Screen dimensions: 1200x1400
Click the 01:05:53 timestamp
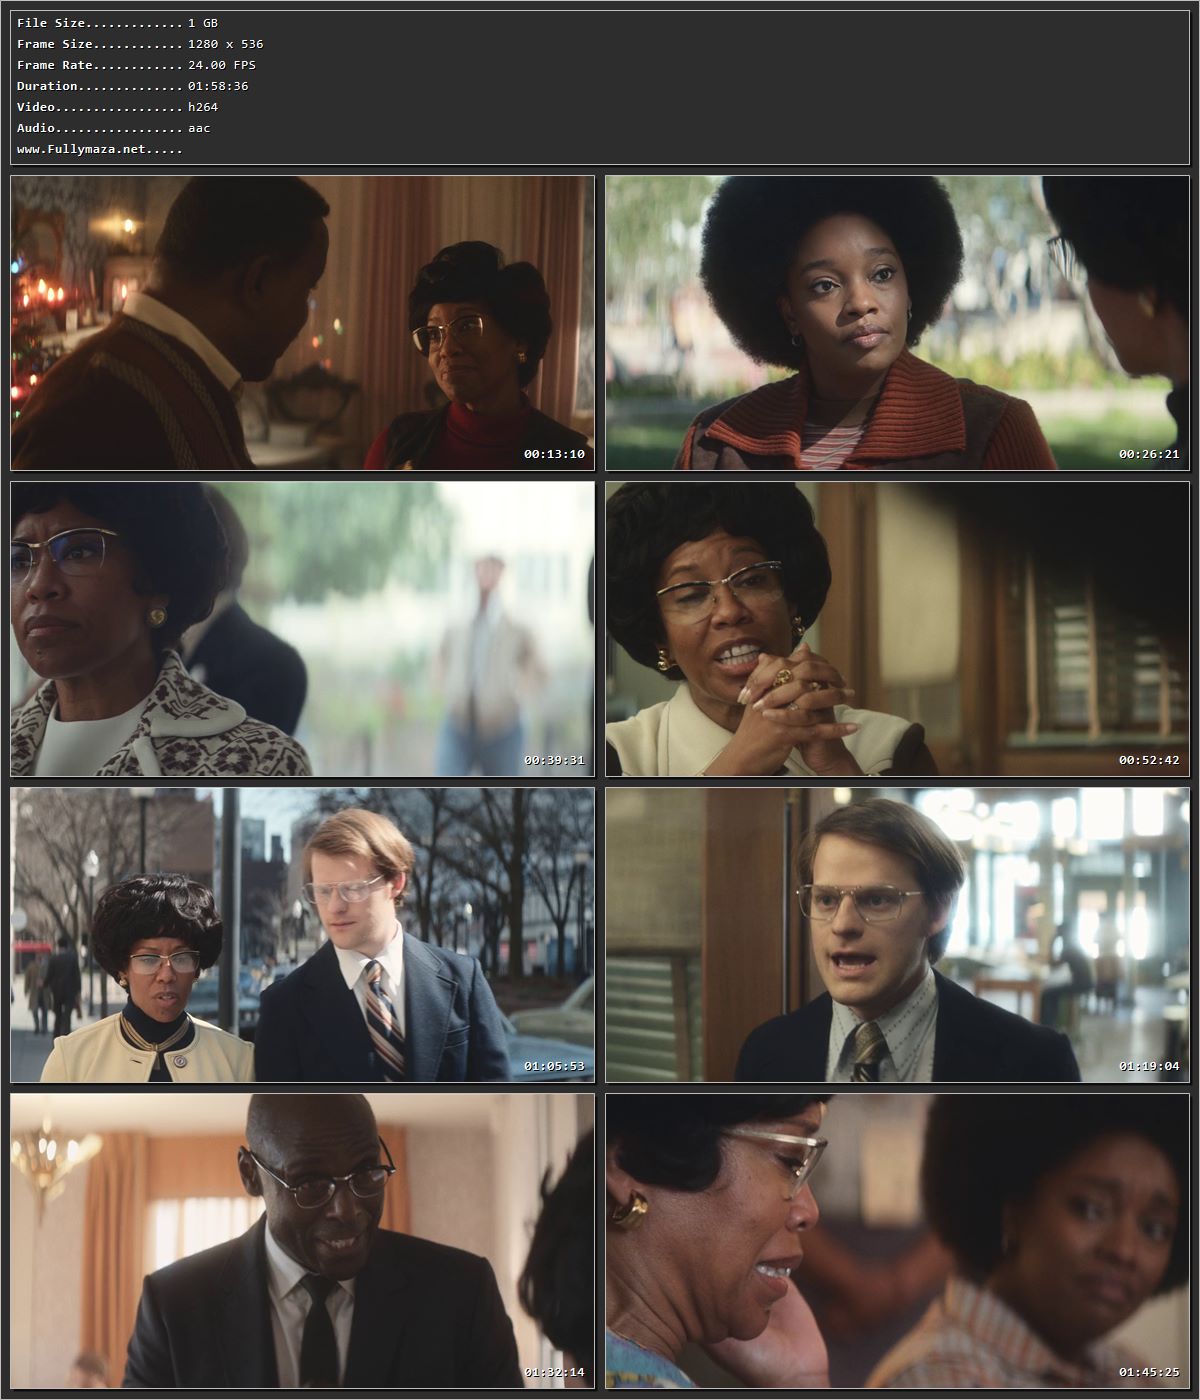click(x=554, y=1066)
